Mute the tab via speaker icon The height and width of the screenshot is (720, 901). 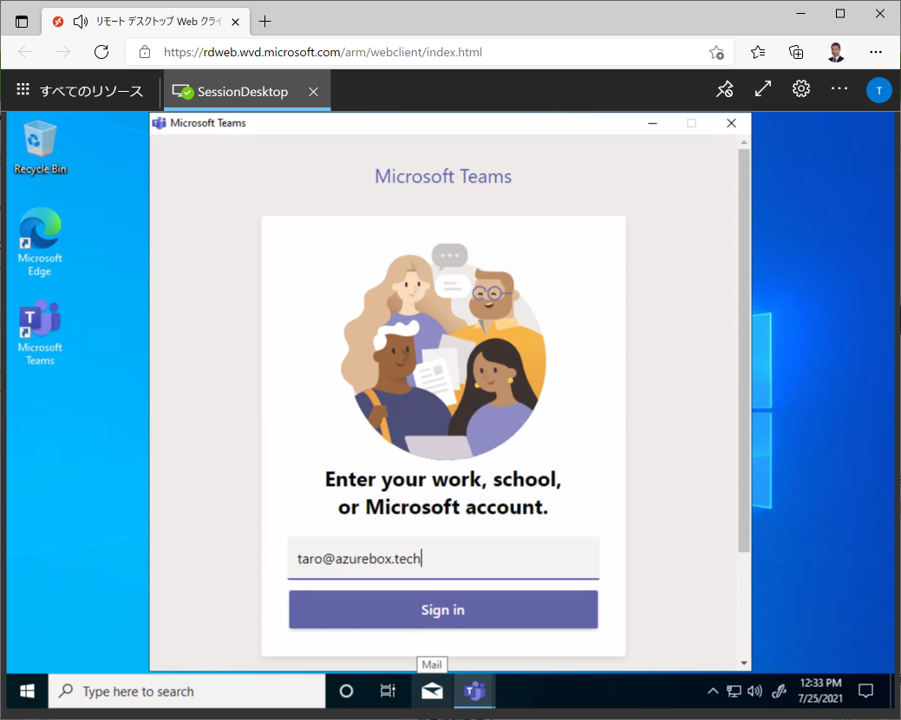[x=80, y=22]
